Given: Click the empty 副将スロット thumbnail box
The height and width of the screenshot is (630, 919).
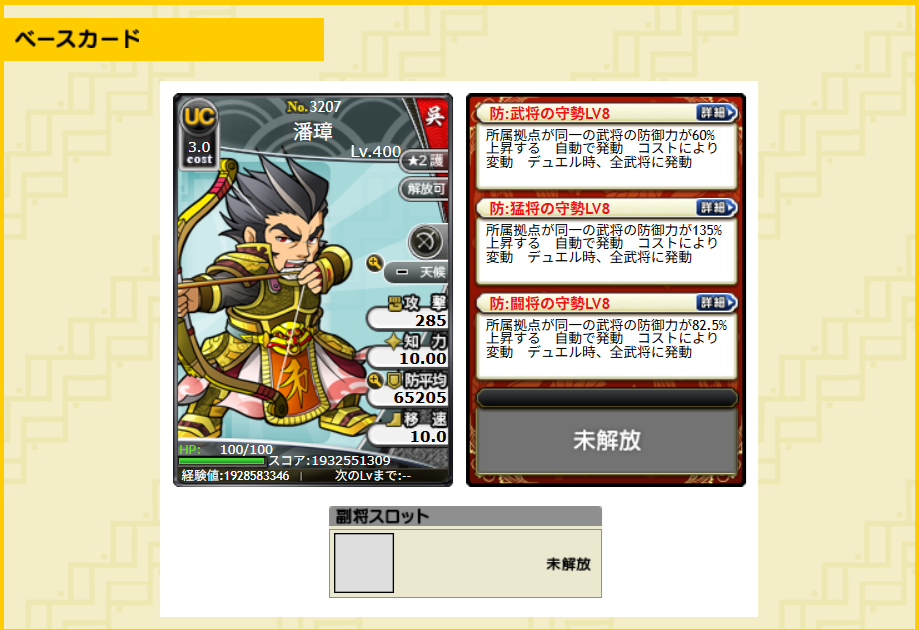Looking at the screenshot, I should click(364, 563).
